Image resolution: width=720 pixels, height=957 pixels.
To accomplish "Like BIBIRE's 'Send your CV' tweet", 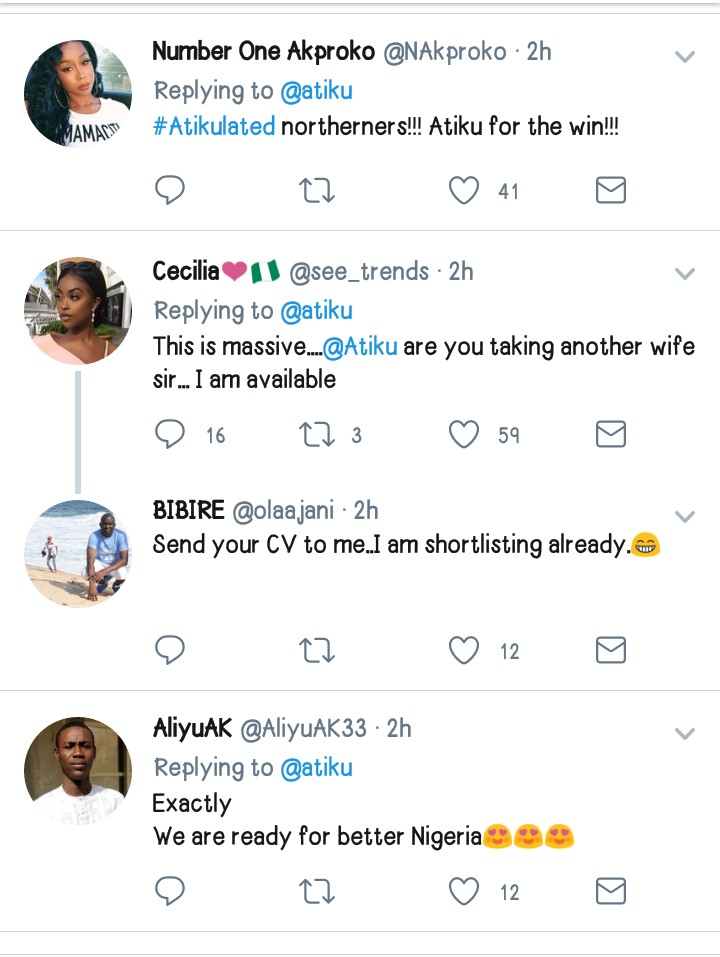I will tap(464, 651).
